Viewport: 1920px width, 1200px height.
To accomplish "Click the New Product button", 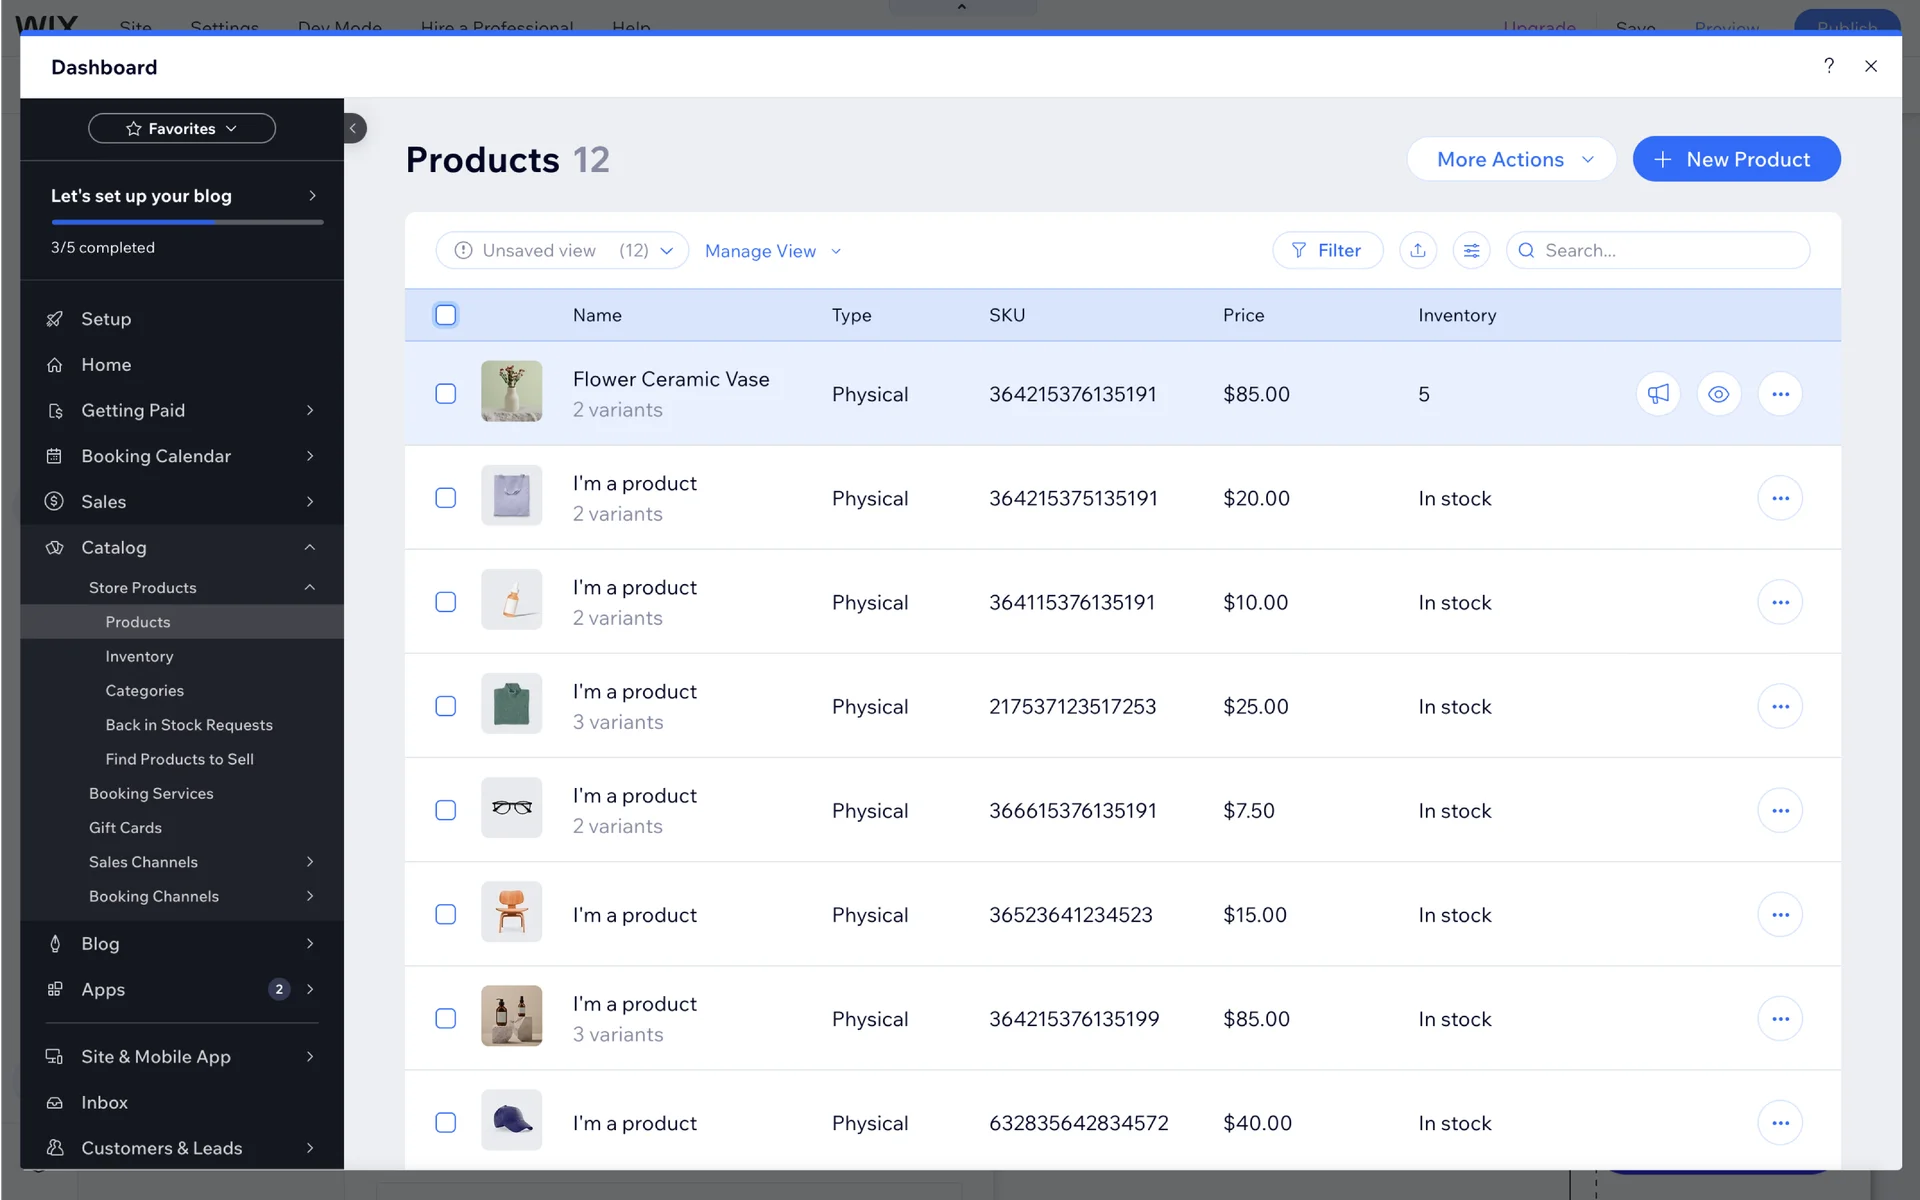I will (1735, 159).
